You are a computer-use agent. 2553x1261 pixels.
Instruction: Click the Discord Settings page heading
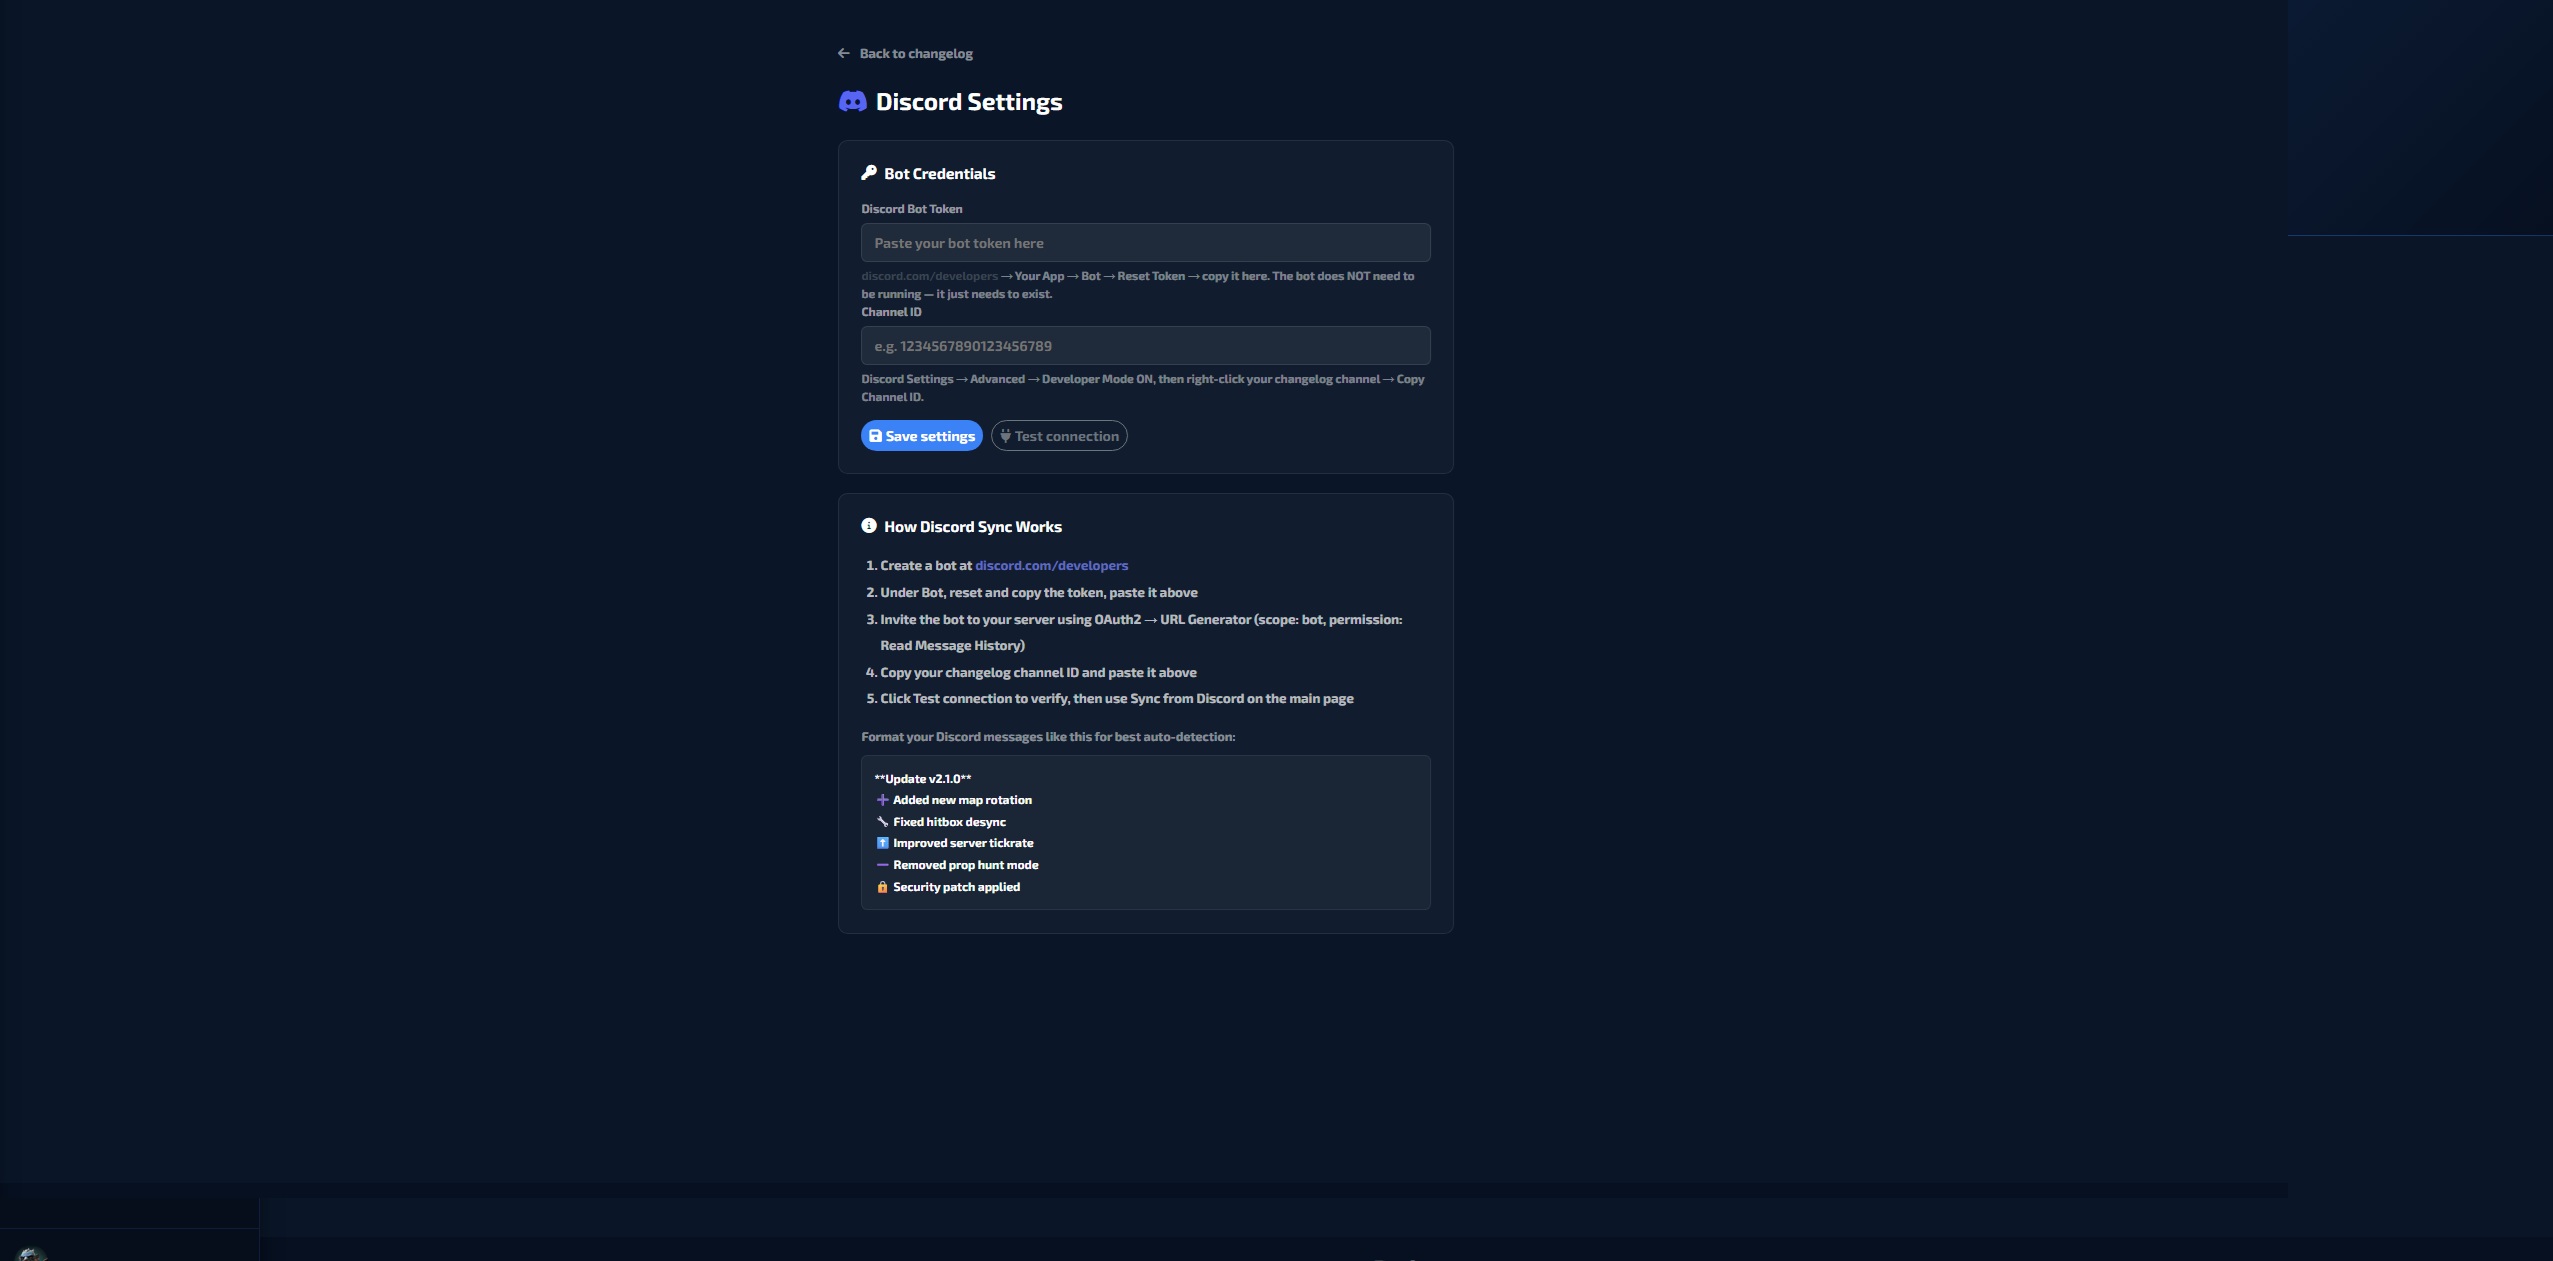click(968, 102)
